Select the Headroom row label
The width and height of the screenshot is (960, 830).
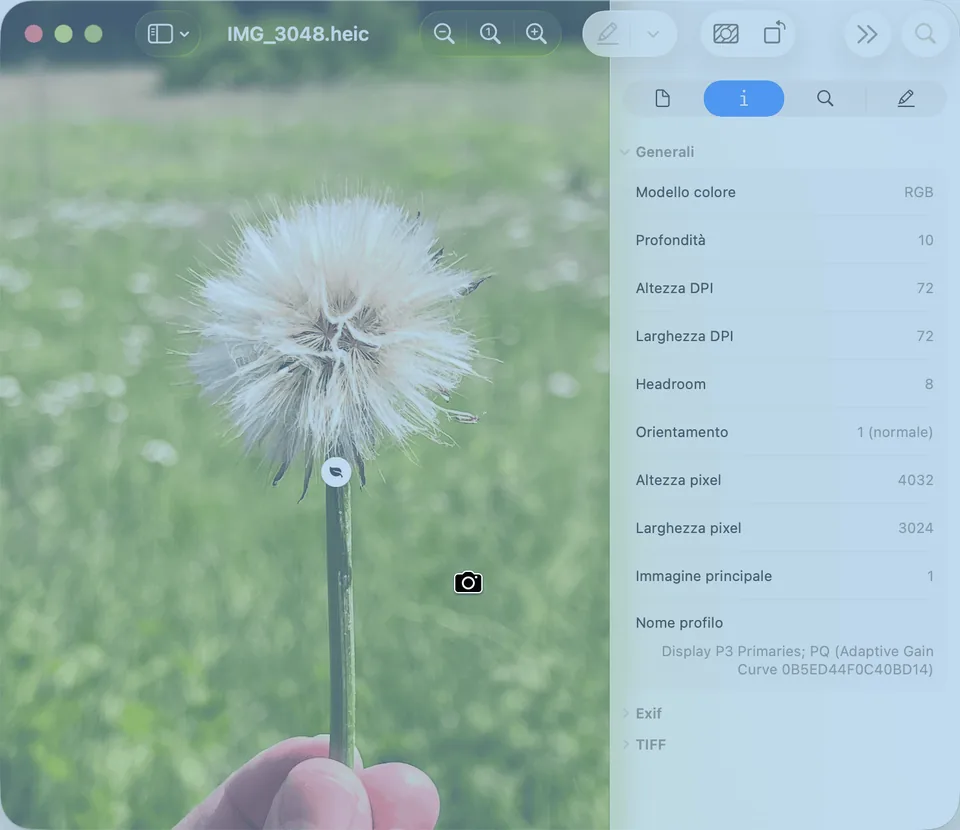pyautogui.click(x=670, y=384)
